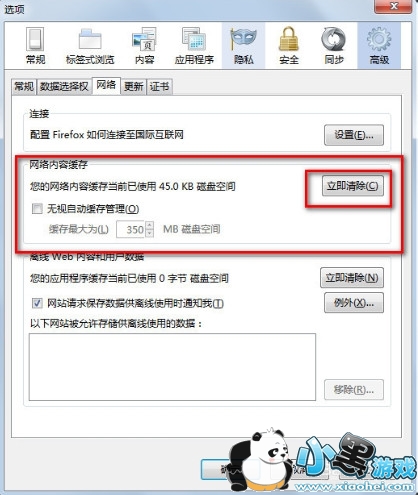418x495 pixels.
Task: Open the 内容 Content panel icon
Action: 145,46
